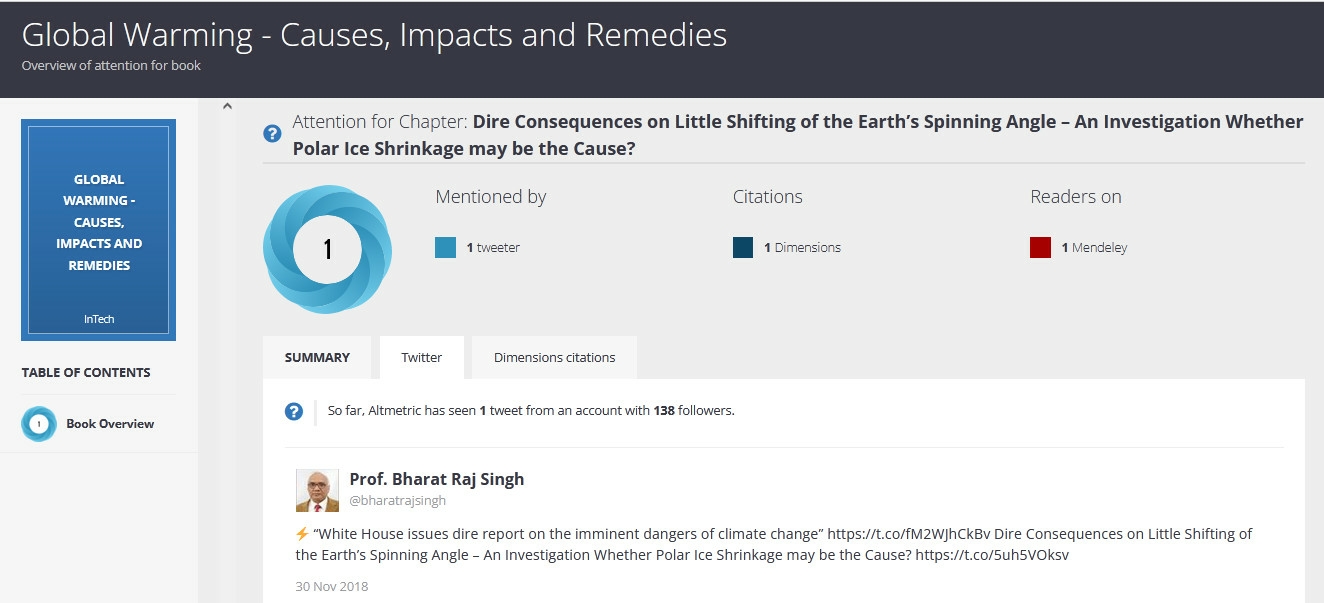This screenshot has height=603, width=1324.
Task: Open Book Overview in table of contents
Action: (x=110, y=424)
